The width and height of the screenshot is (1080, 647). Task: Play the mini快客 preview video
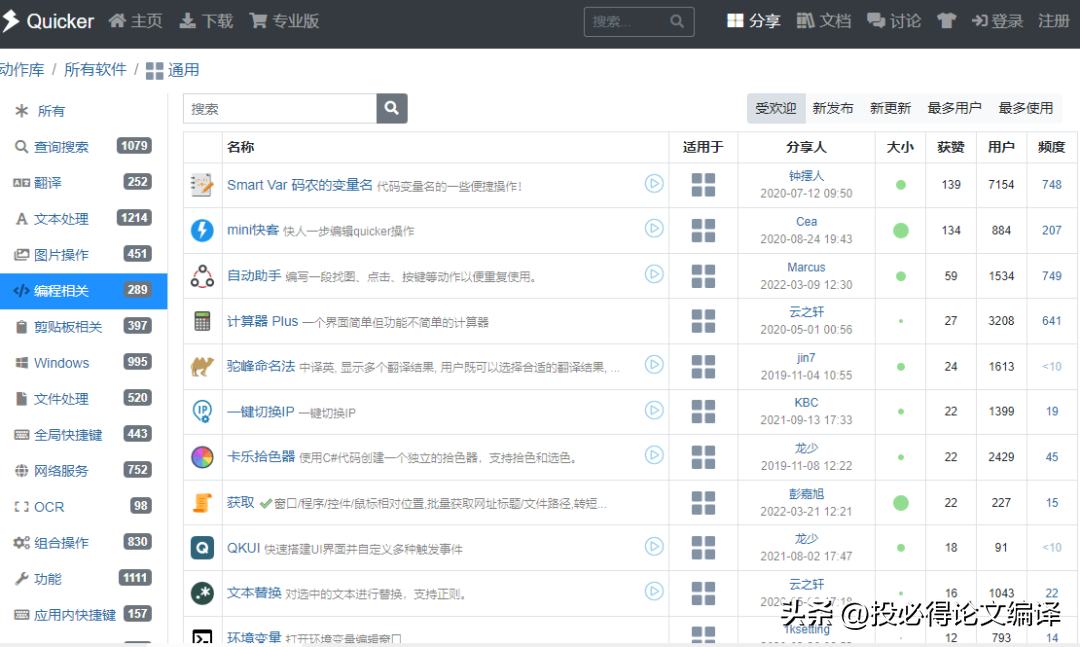pos(654,228)
